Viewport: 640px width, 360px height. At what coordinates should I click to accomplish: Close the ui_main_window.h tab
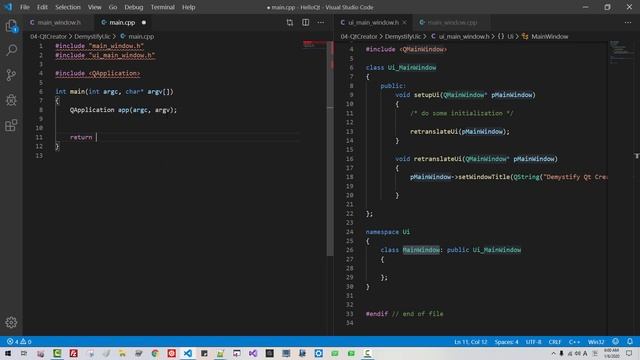[x=404, y=22]
